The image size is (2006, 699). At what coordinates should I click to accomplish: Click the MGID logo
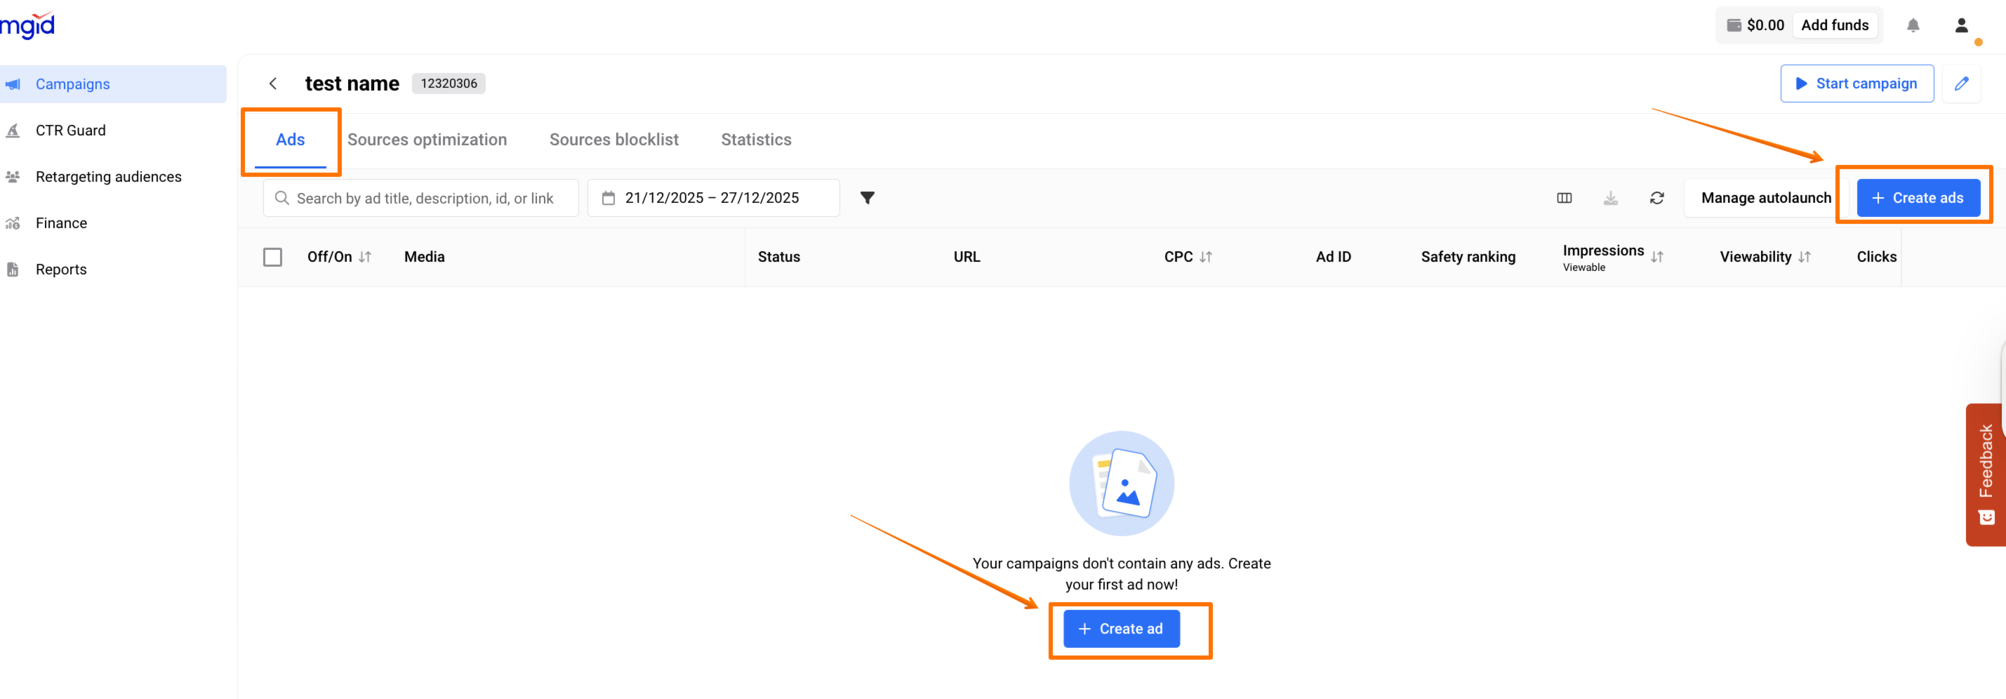(x=27, y=25)
